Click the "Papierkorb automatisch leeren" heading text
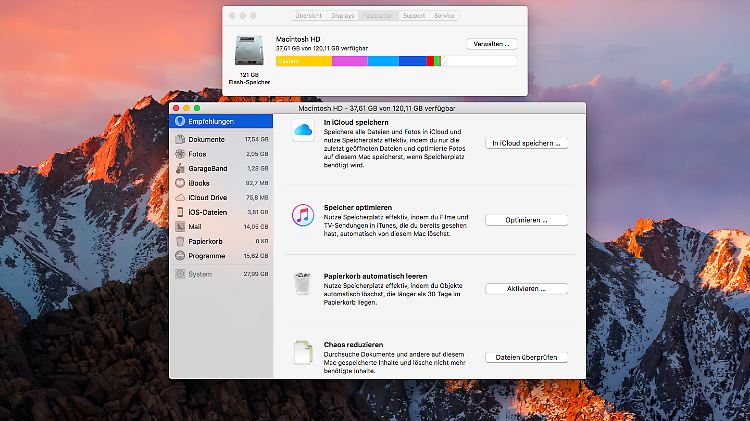750x421 pixels. pyautogui.click(x=375, y=276)
